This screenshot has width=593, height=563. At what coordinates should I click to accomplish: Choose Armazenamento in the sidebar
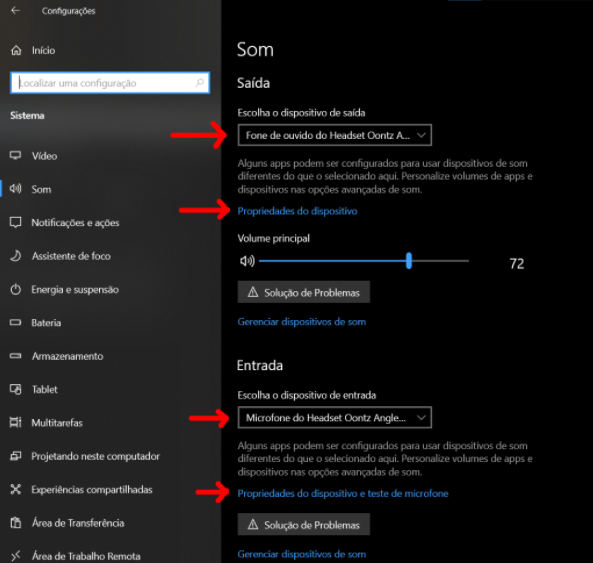tap(67, 356)
